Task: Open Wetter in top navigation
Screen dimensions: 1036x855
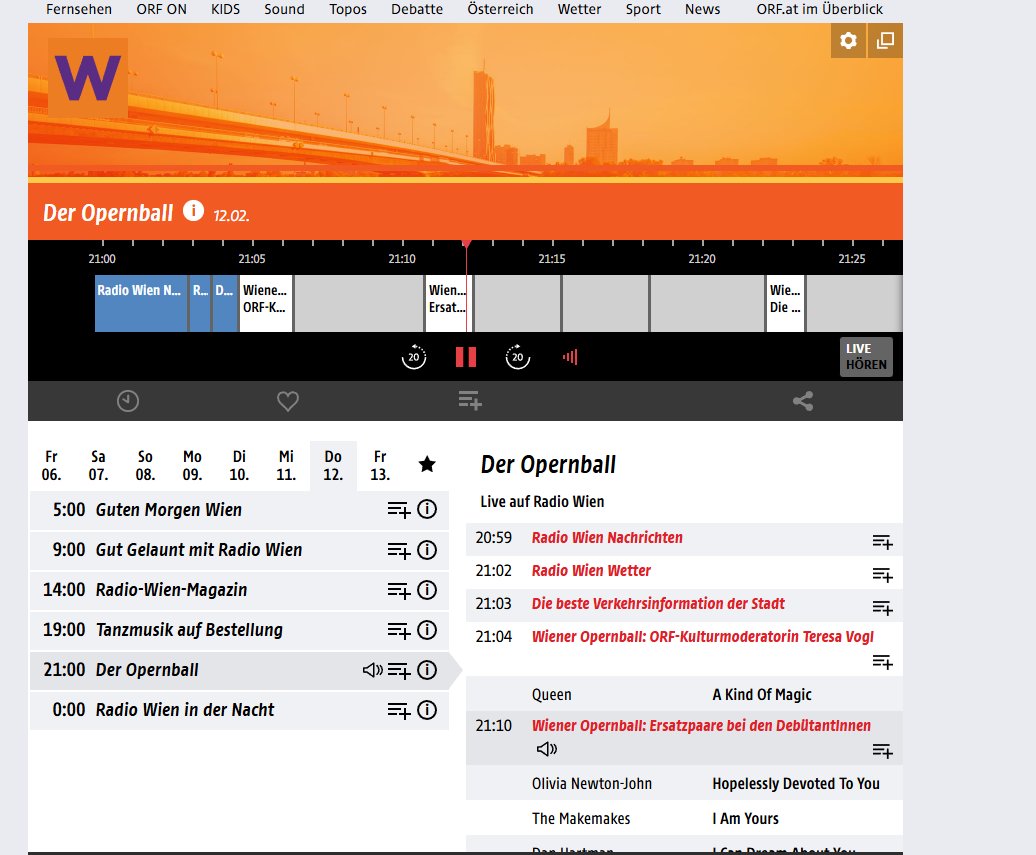Action: click(579, 9)
